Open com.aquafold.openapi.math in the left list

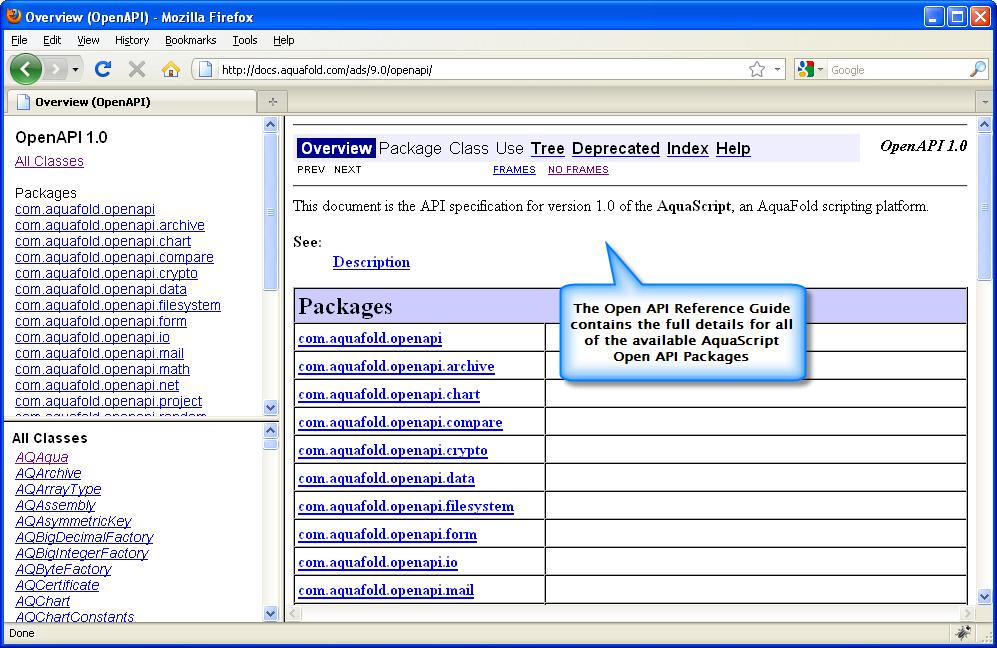coord(102,369)
